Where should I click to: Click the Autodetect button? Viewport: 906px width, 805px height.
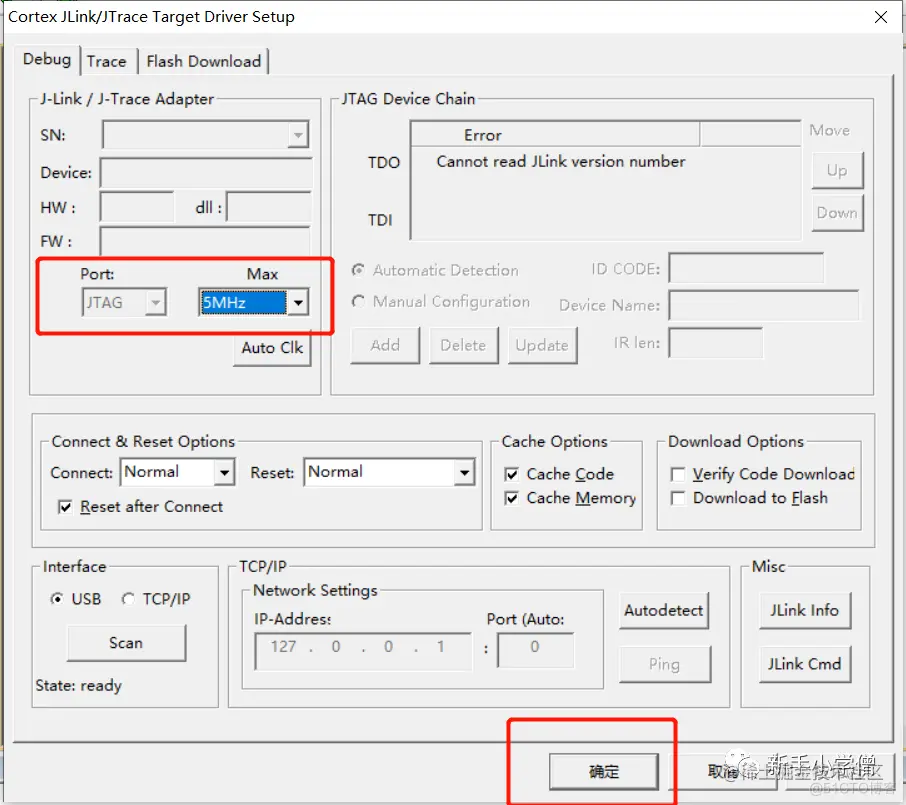pos(663,610)
